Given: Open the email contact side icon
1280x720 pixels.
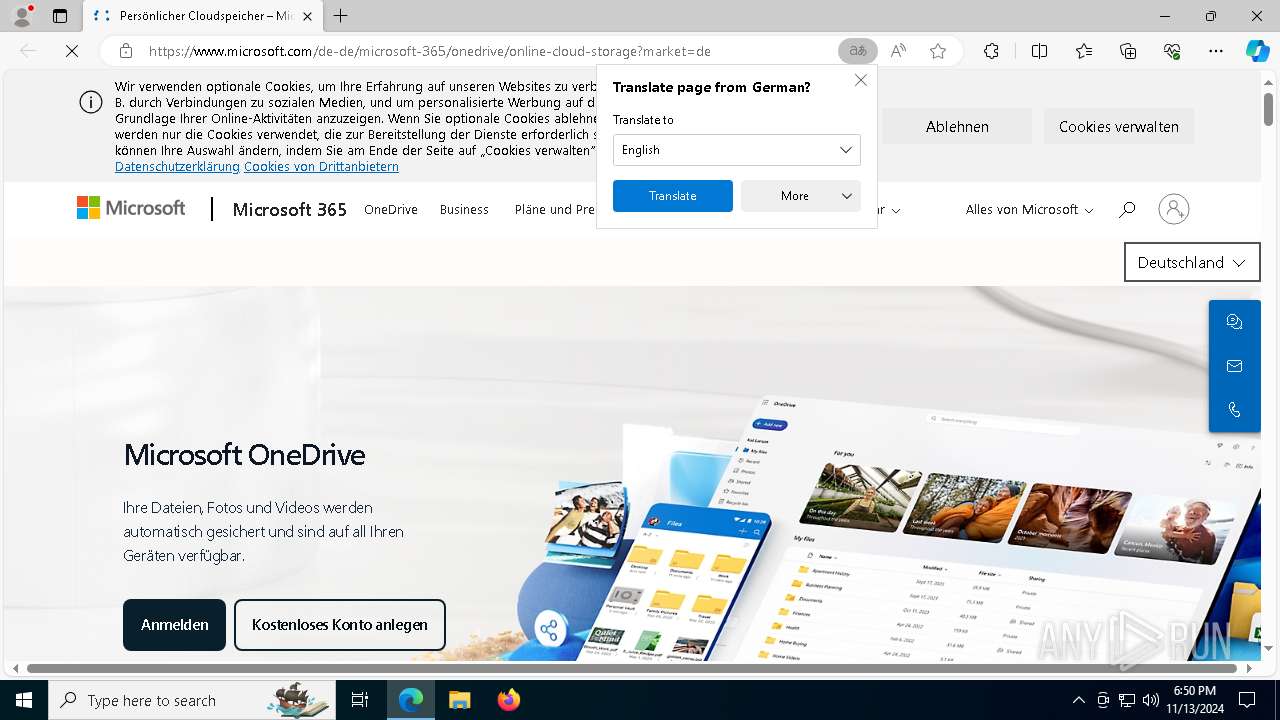Looking at the screenshot, I should 1234,366.
